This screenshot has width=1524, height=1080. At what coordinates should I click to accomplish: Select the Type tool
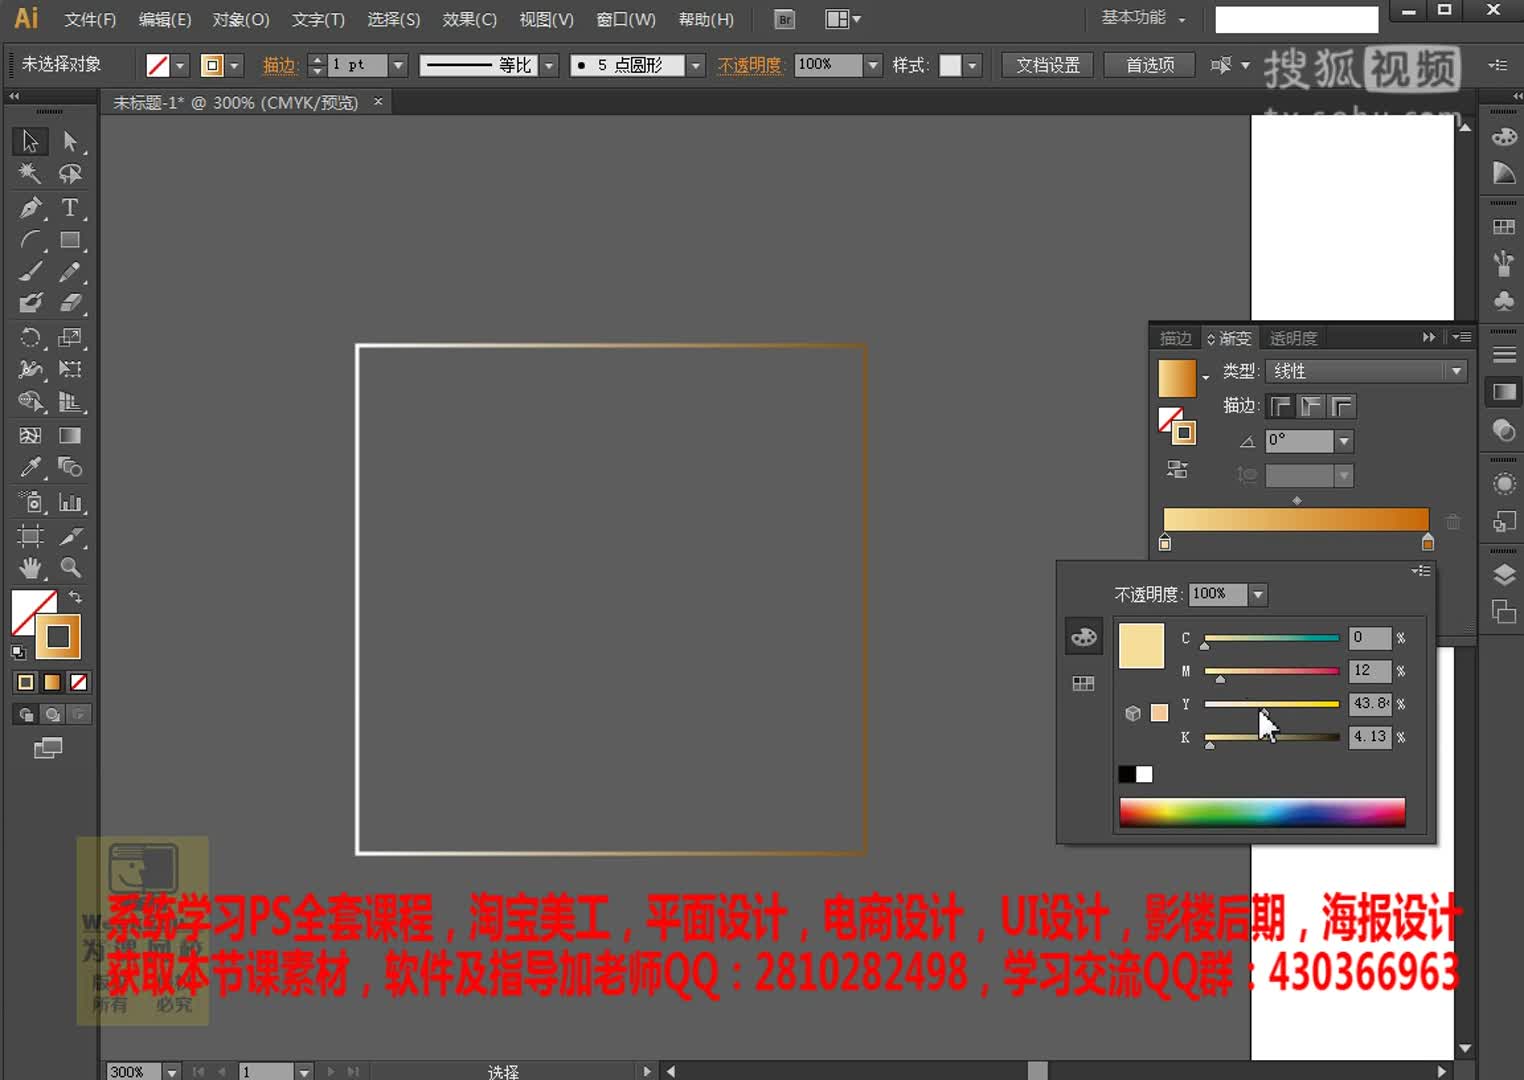point(70,208)
